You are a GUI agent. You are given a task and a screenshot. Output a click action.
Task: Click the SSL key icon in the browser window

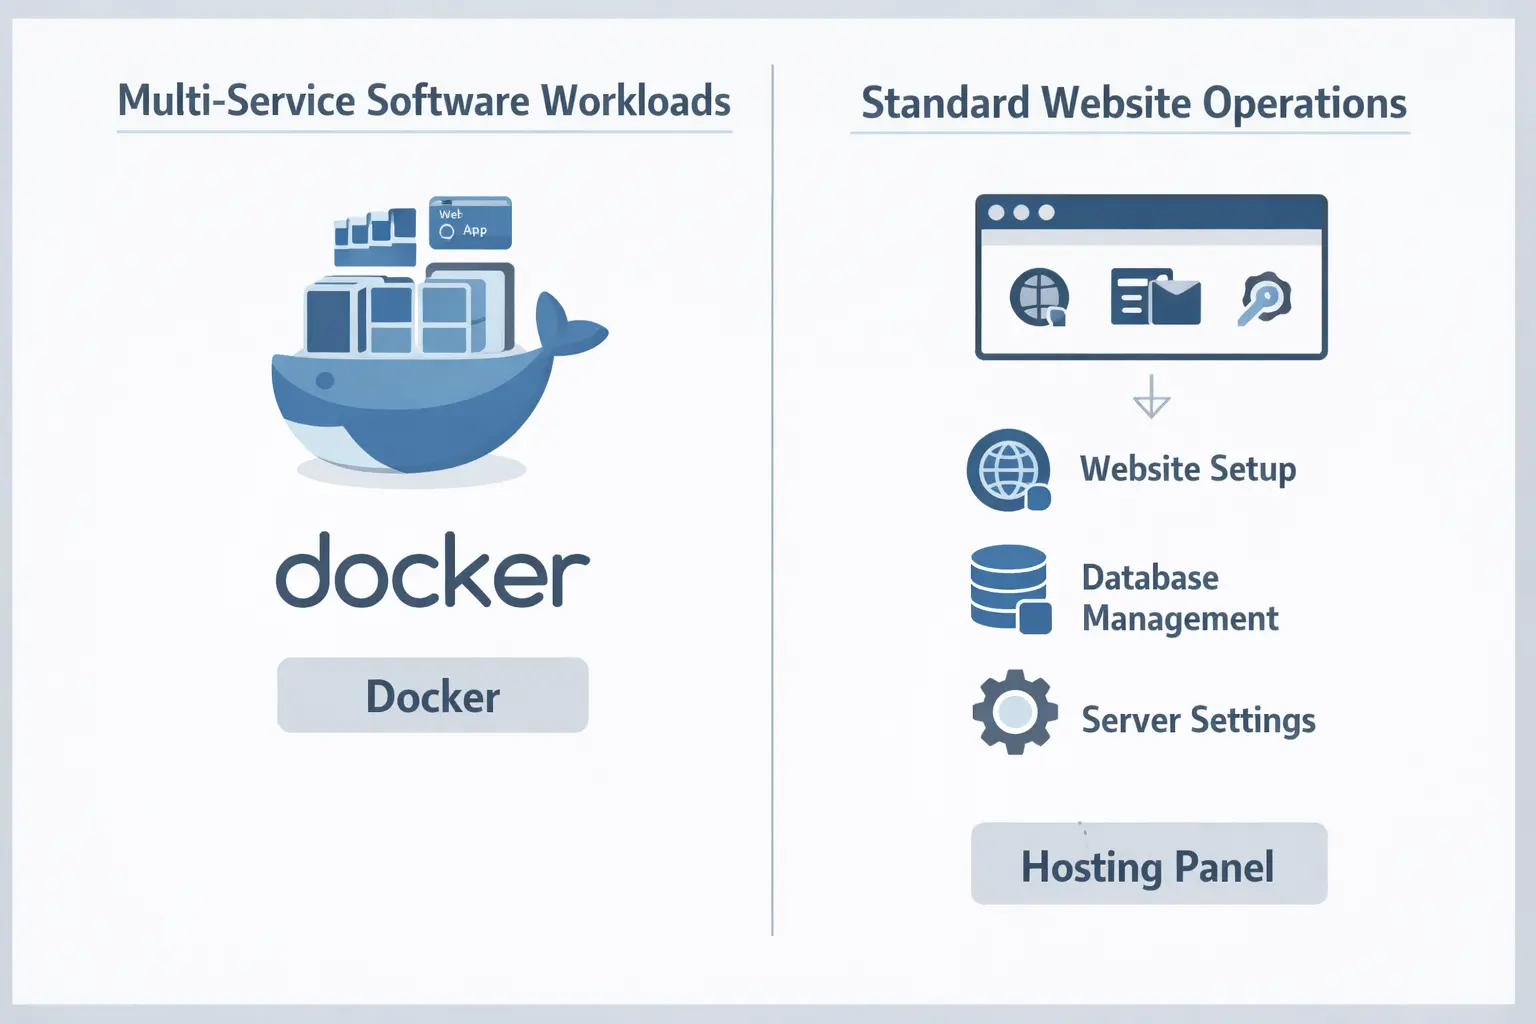point(1266,299)
